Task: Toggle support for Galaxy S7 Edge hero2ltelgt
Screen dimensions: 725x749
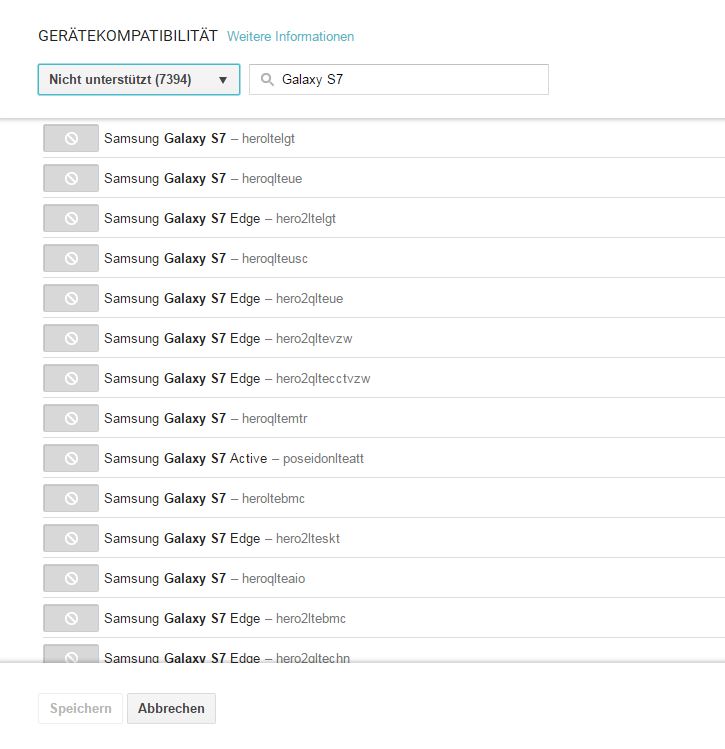Action: point(71,219)
